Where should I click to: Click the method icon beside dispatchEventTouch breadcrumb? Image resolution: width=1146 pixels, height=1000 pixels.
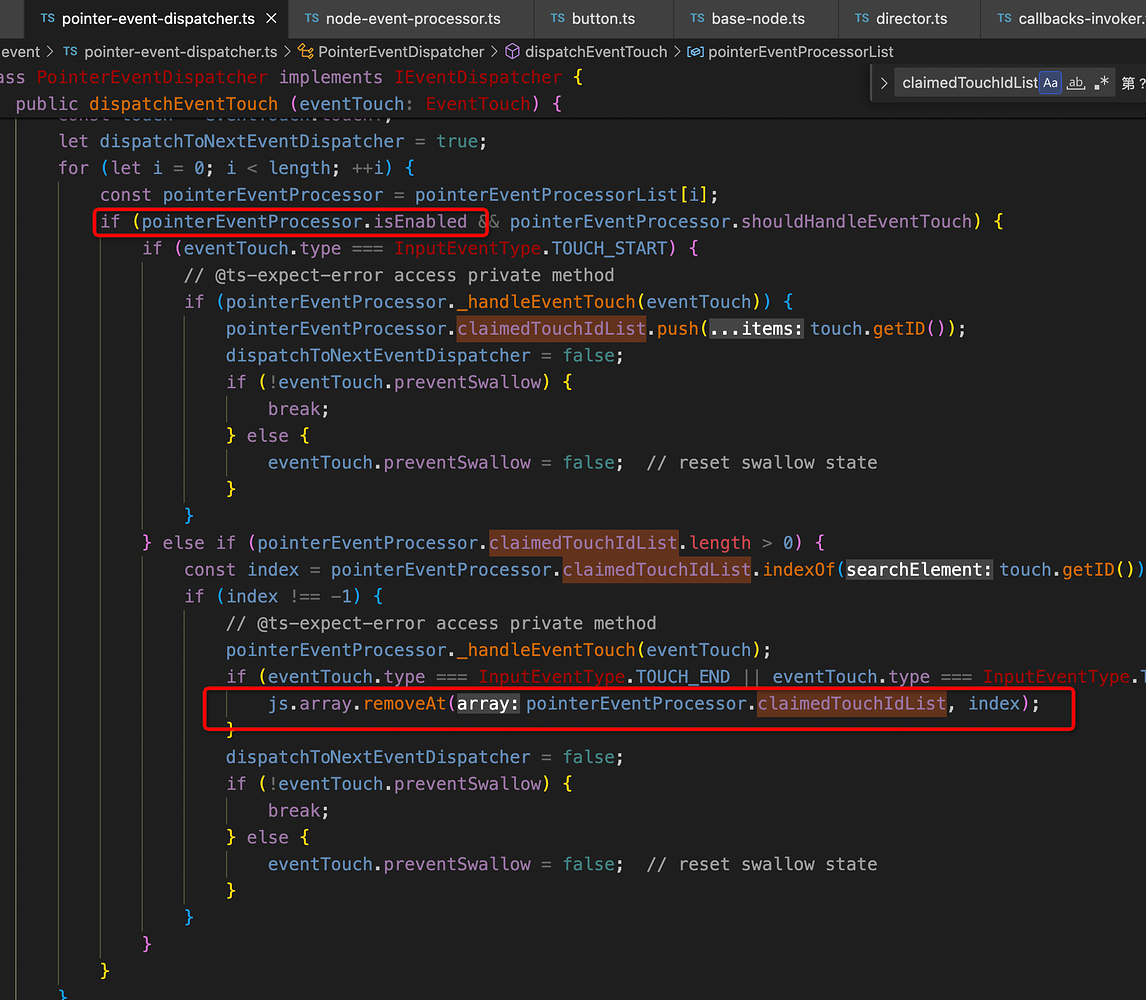[511, 51]
